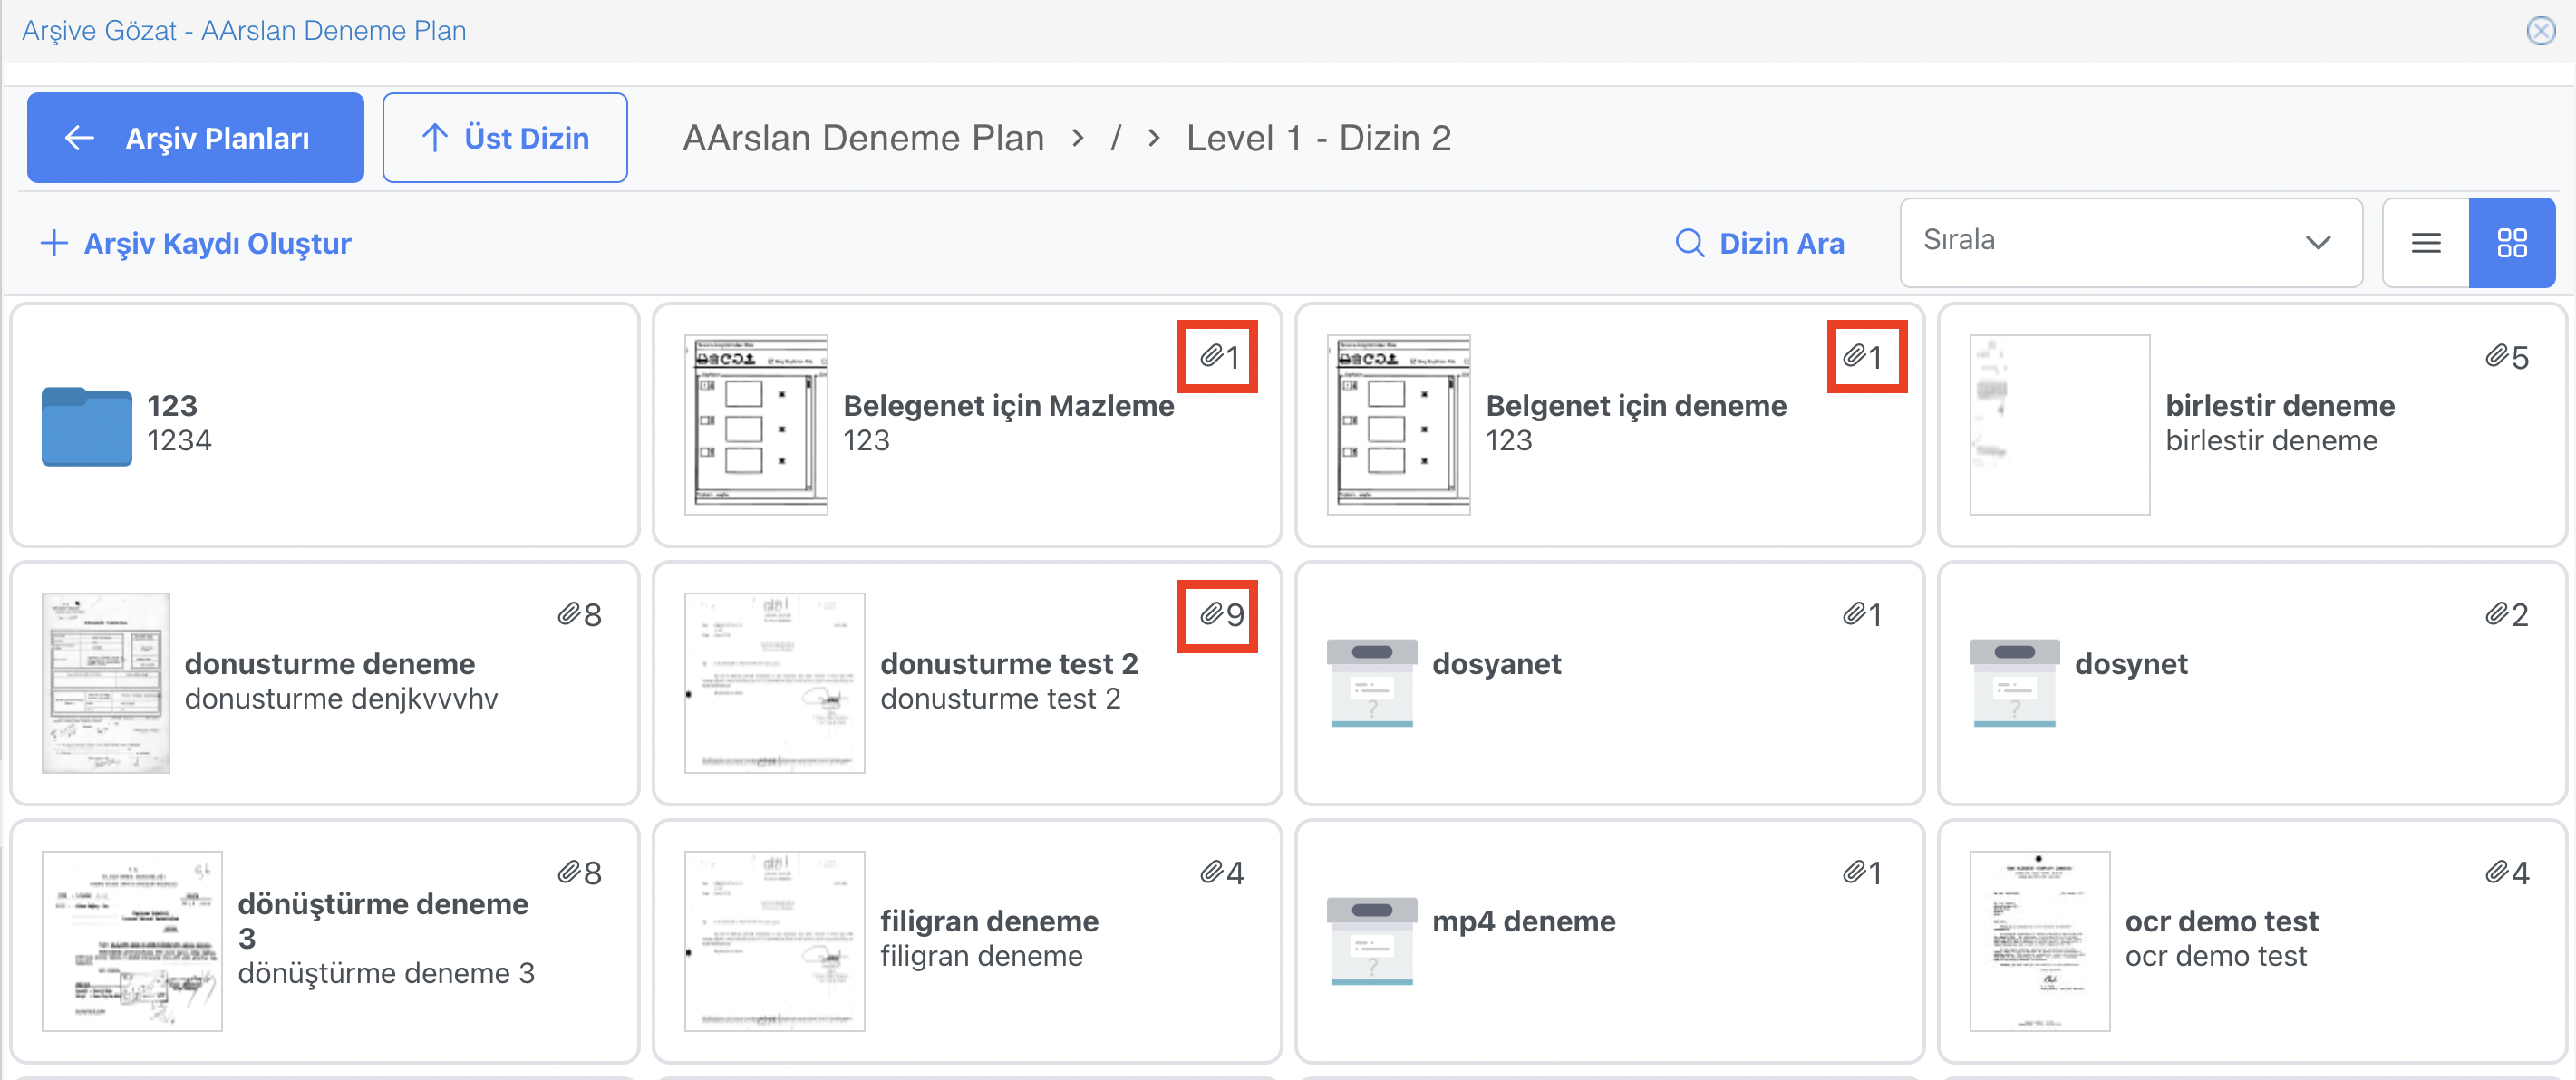Switch to list view
Screen dimensions: 2576x1080
[x=2426, y=243]
